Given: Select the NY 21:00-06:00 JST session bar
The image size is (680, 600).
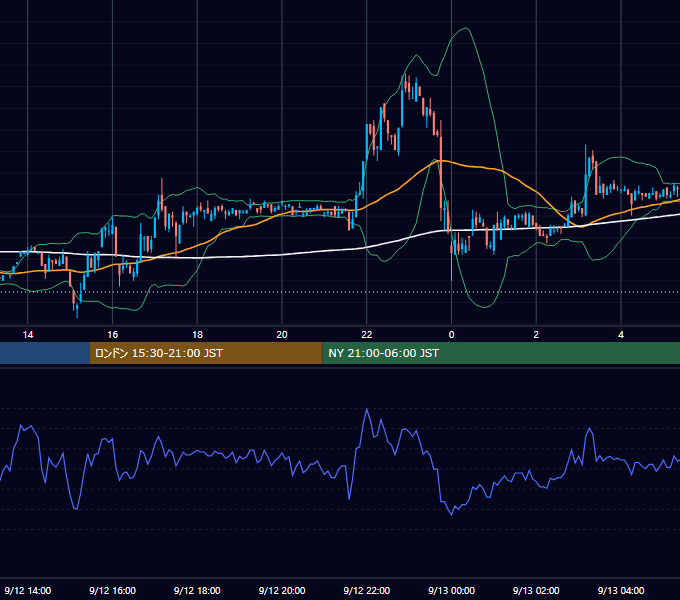Looking at the screenshot, I should tap(501, 353).
